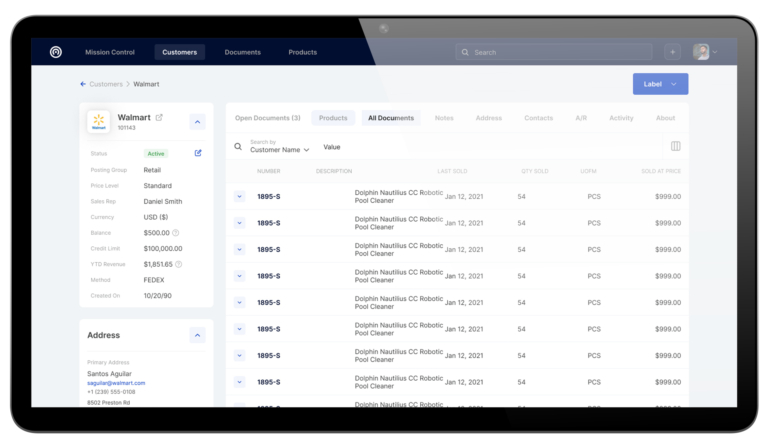This screenshot has height=447, width=768.
Task: Collapse the Walmart details card
Action: click(x=197, y=122)
